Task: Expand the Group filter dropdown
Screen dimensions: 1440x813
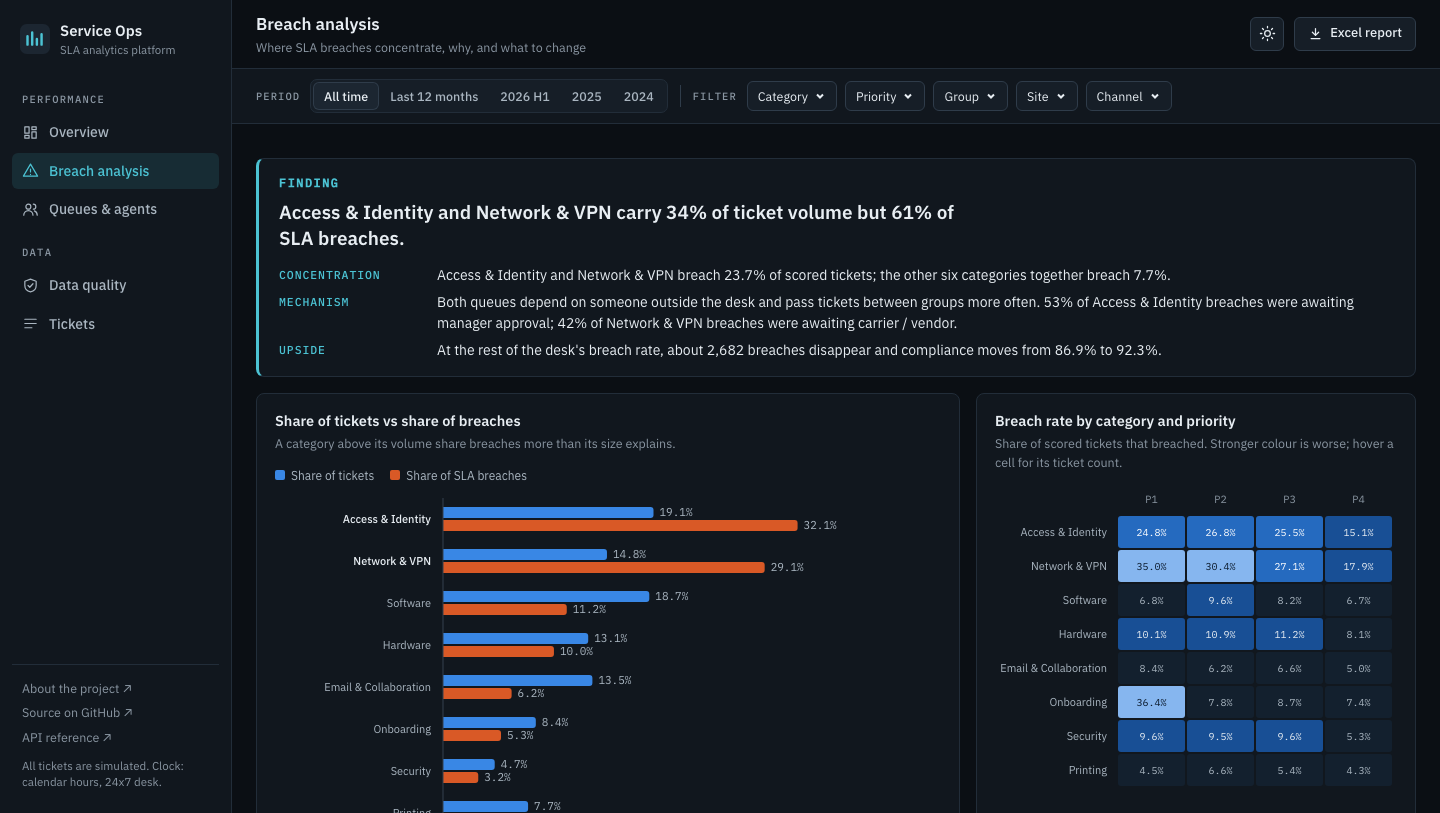Action: click(x=970, y=96)
